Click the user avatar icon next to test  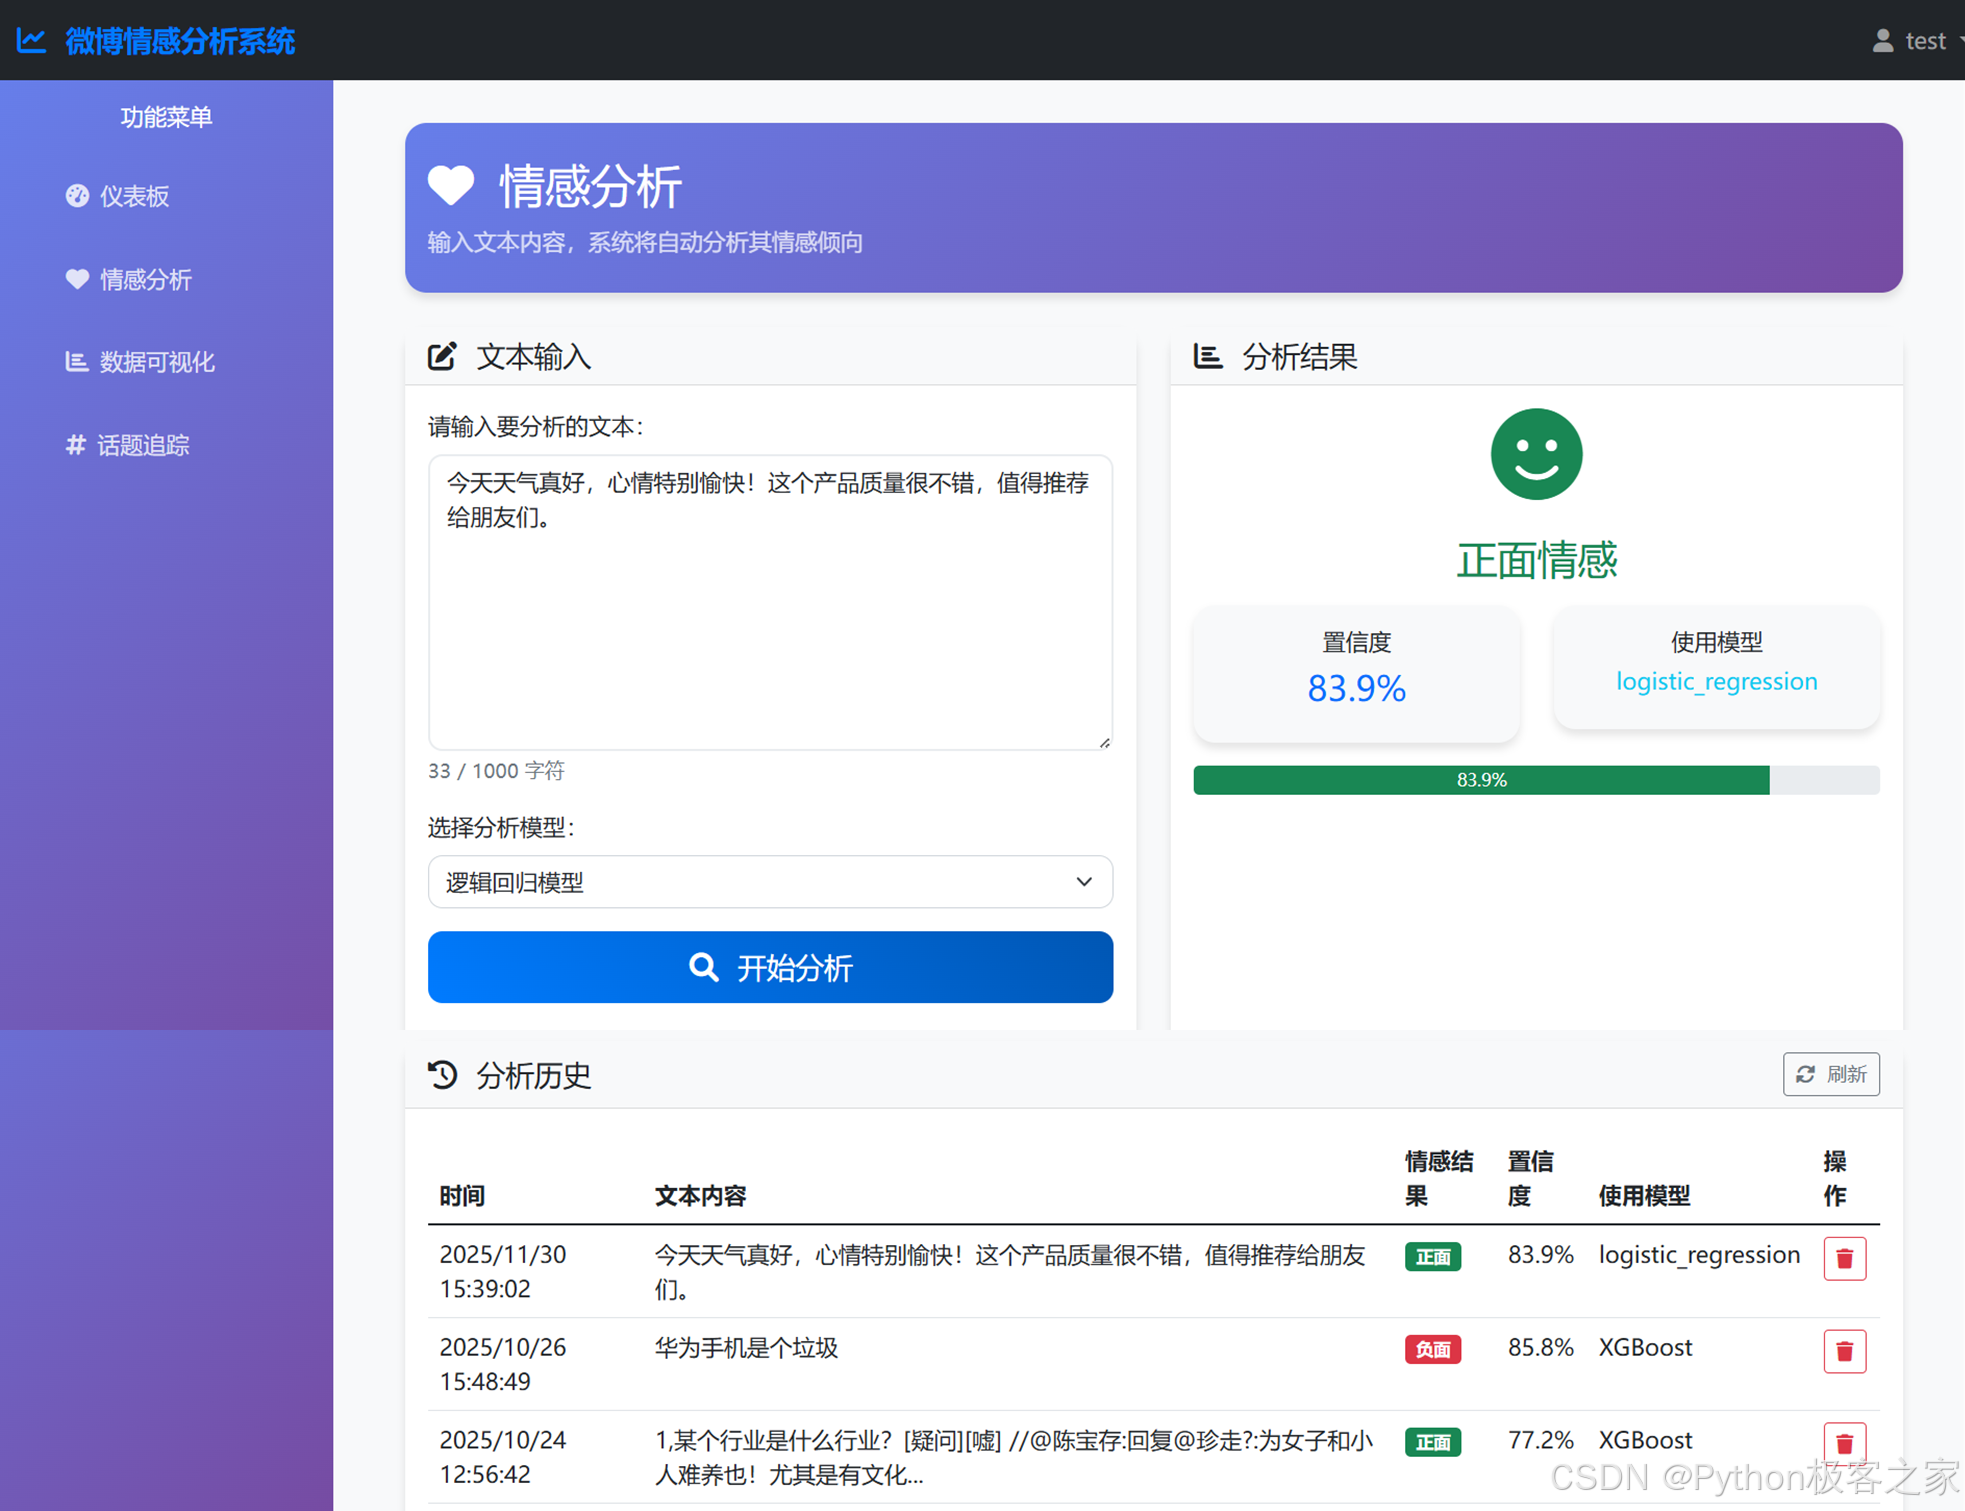[x=1882, y=41]
